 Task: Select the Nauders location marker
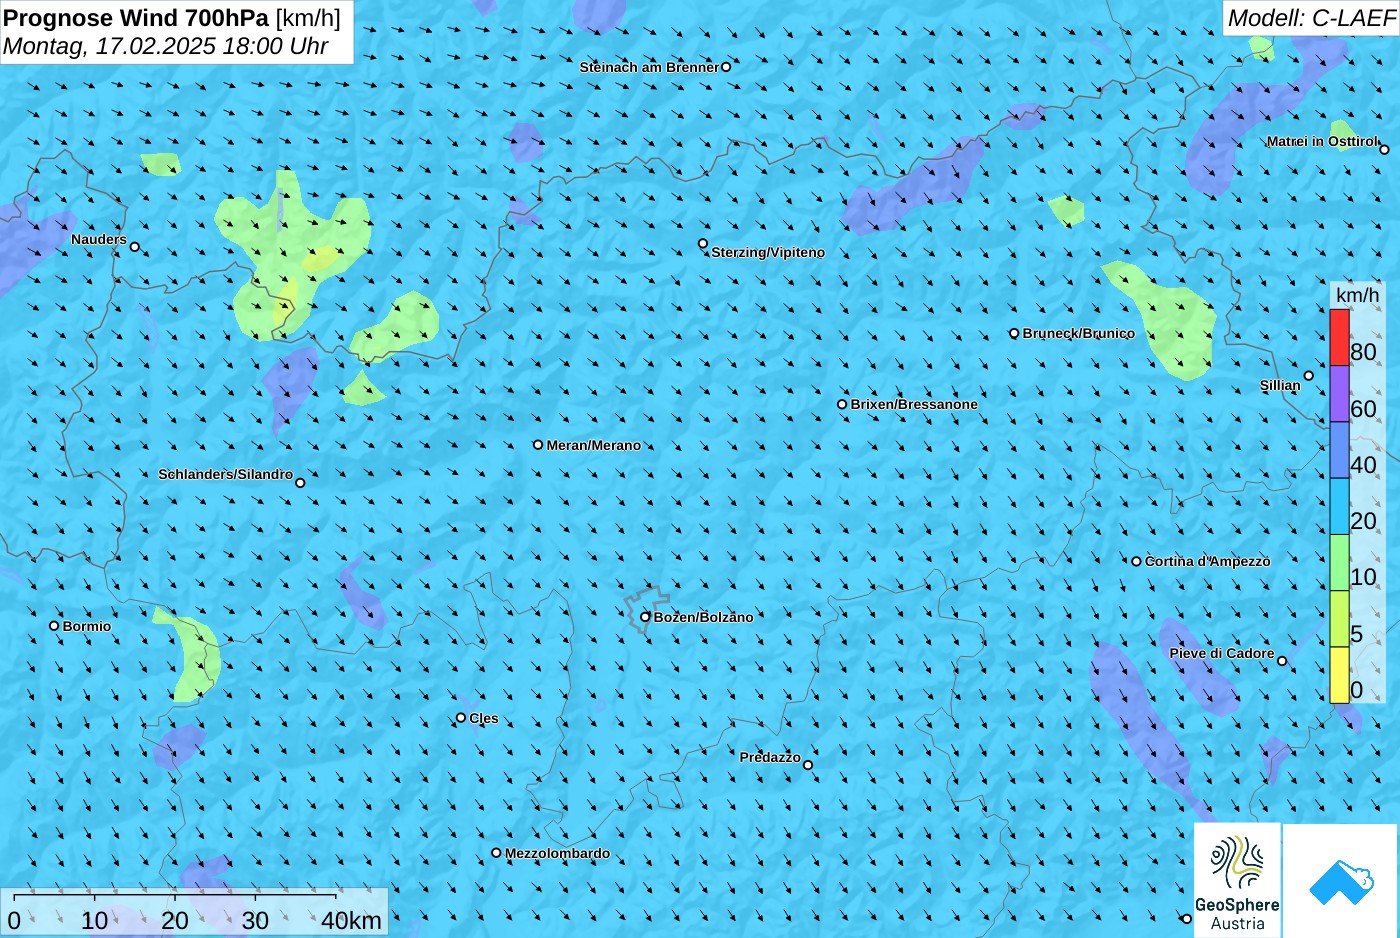[135, 247]
